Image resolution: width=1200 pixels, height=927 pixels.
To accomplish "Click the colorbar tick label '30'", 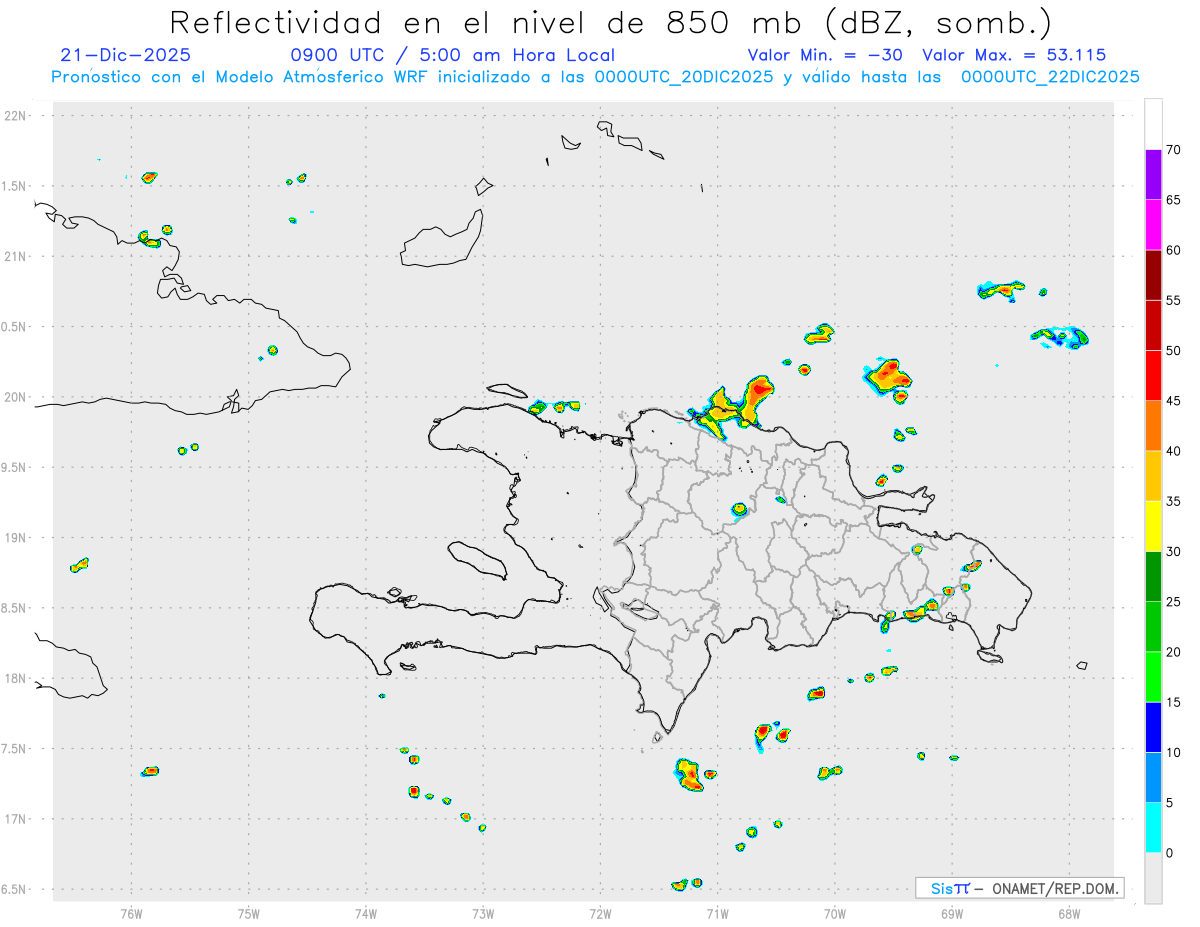I will 1173,552.
